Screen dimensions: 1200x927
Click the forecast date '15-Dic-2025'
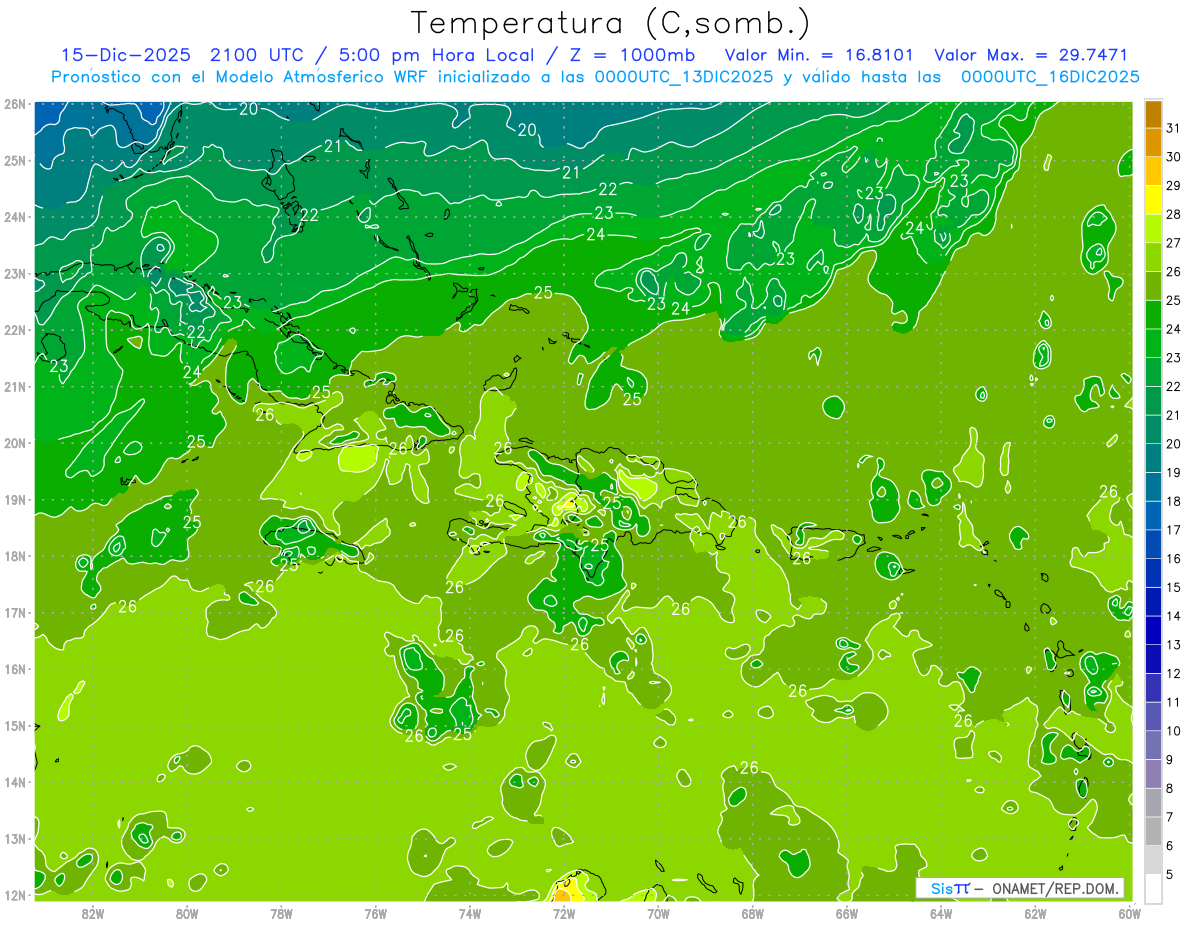coord(126,55)
